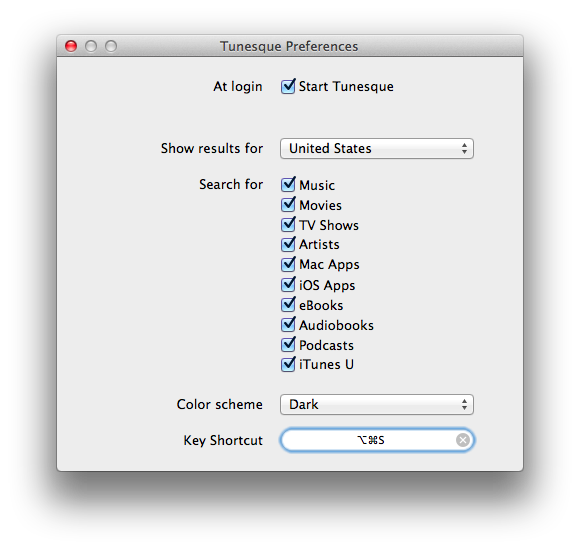Toggle the Artists checkbox

[288, 244]
